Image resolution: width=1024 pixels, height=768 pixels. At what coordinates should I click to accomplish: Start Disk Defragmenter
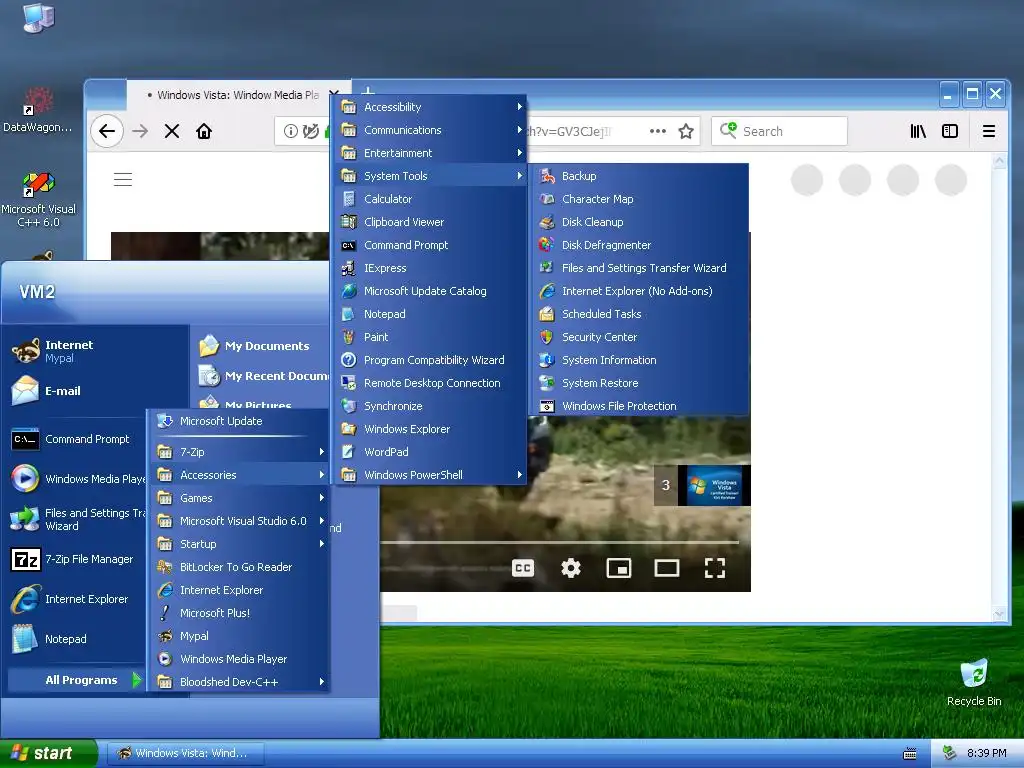click(638, 245)
